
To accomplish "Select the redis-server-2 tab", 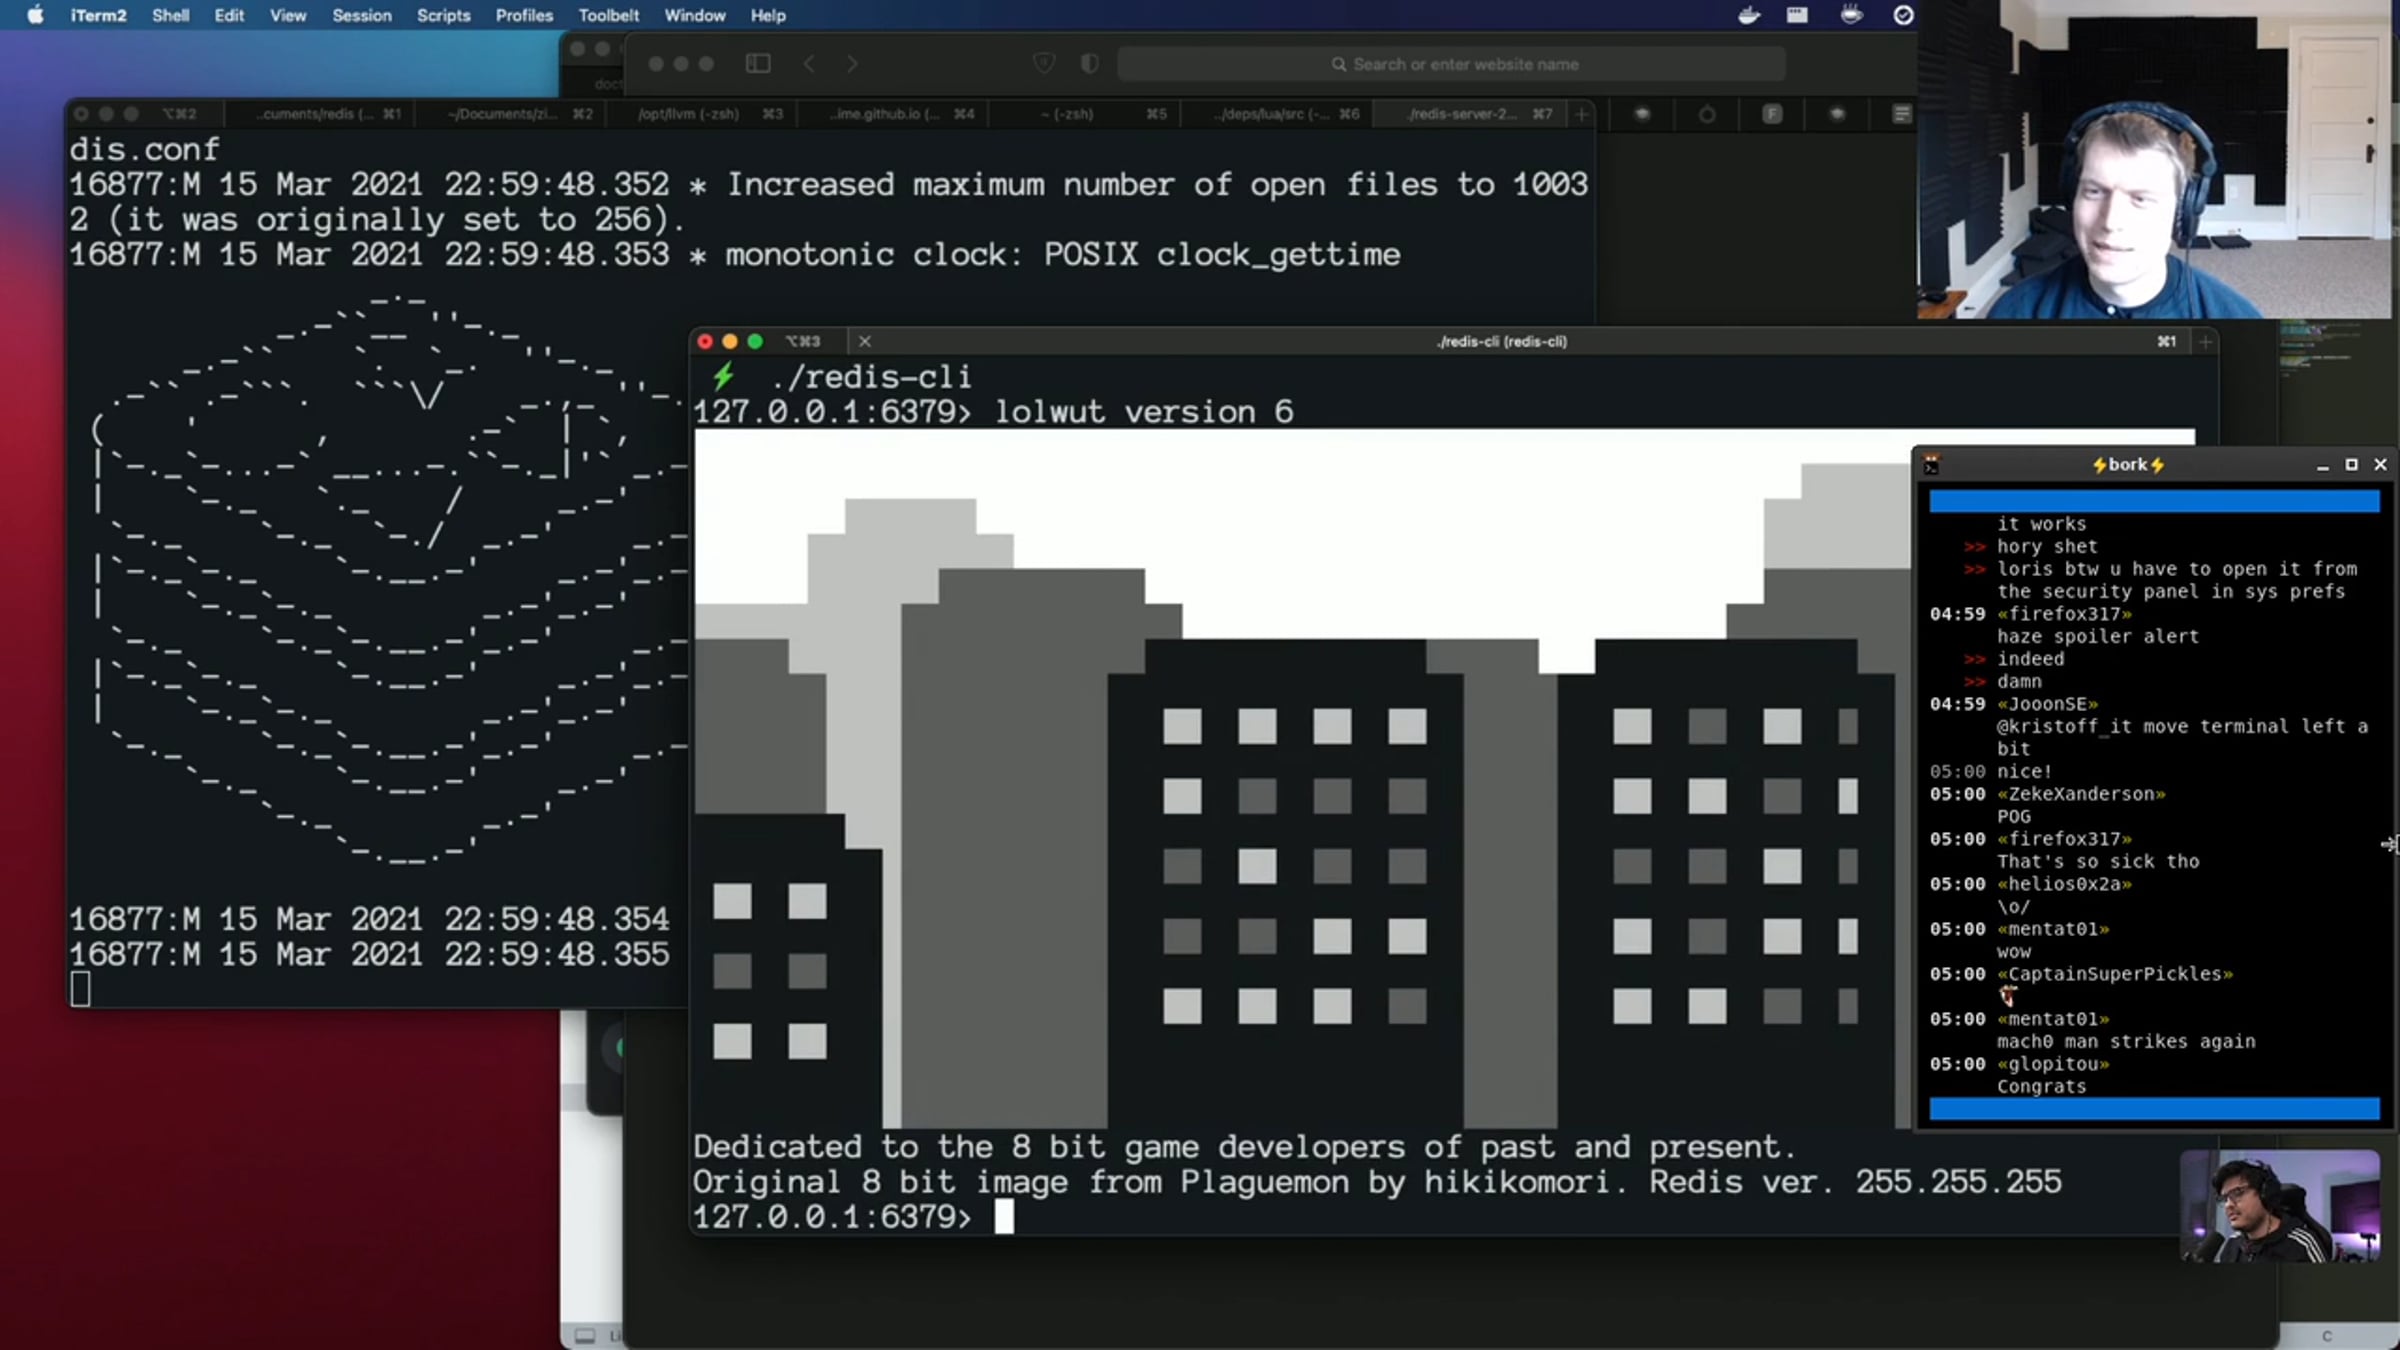I will 1468,114.
